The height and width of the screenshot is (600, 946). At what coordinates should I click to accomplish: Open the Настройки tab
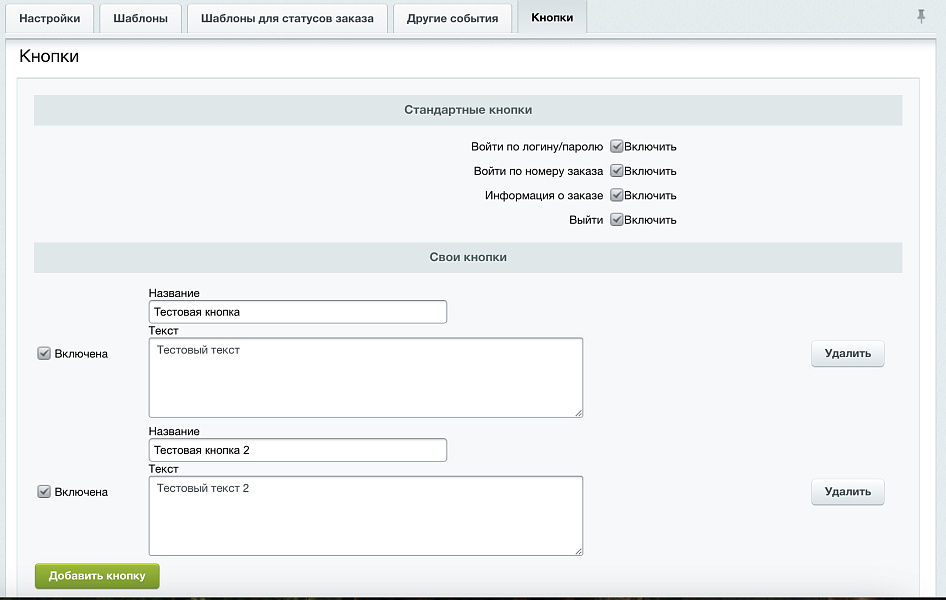50,18
